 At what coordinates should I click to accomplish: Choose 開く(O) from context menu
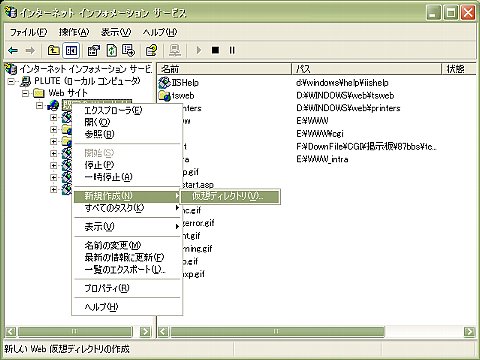[127, 122]
